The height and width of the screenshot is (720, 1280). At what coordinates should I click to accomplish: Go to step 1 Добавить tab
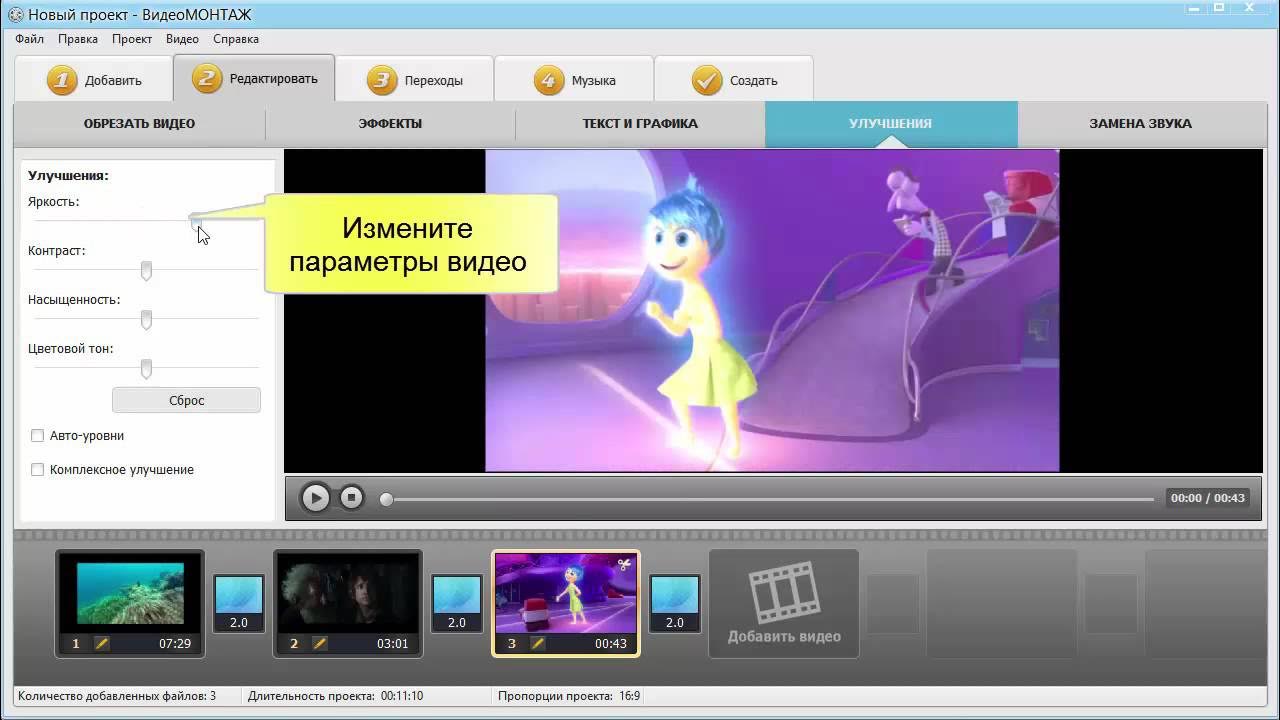point(94,80)
